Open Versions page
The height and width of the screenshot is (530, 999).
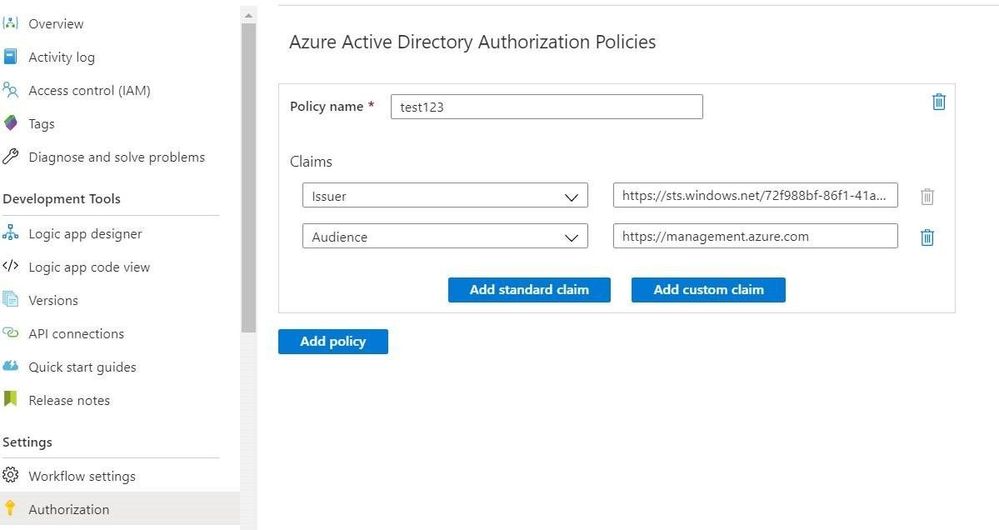point(54,300)
